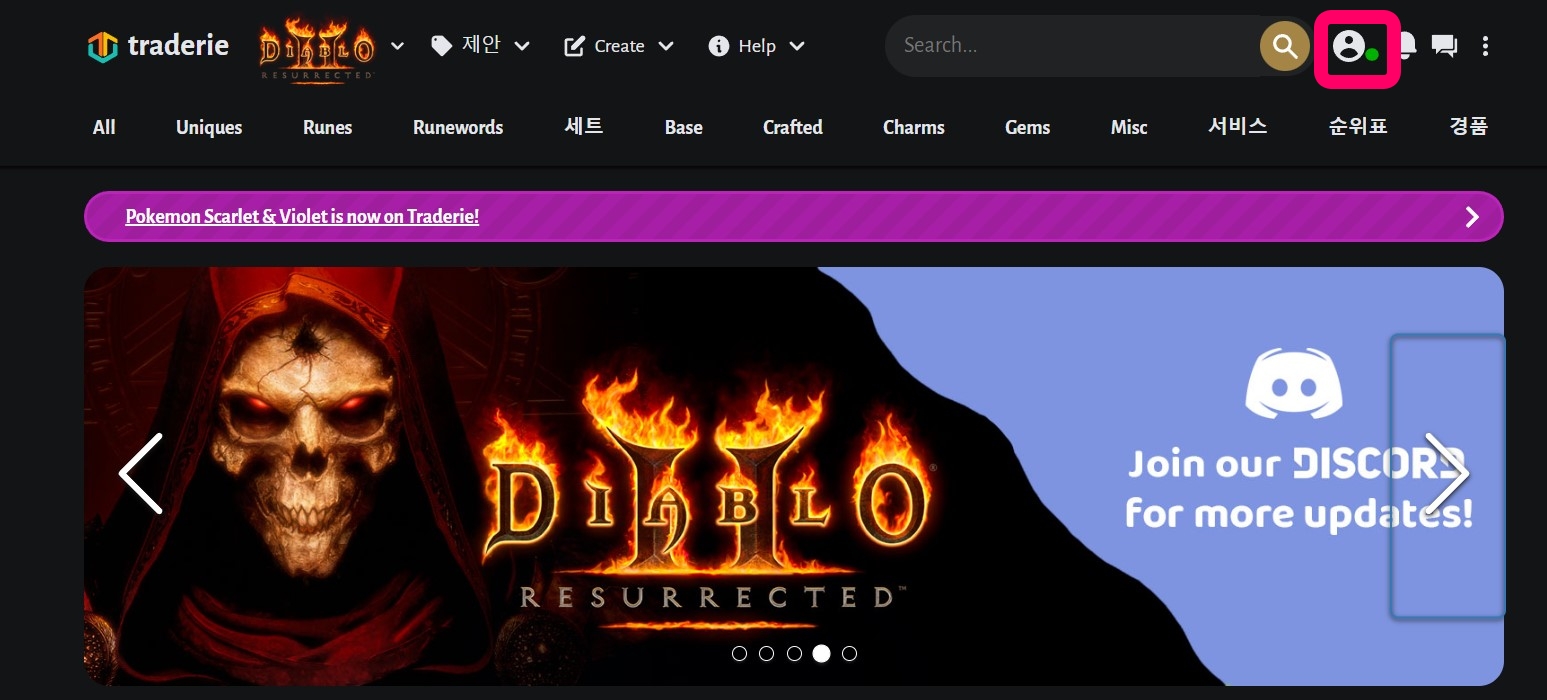This screenshot has width=1547, height=700.
Task: Select the Diablo II Resurrected game logo
Action: coord(316,48)
